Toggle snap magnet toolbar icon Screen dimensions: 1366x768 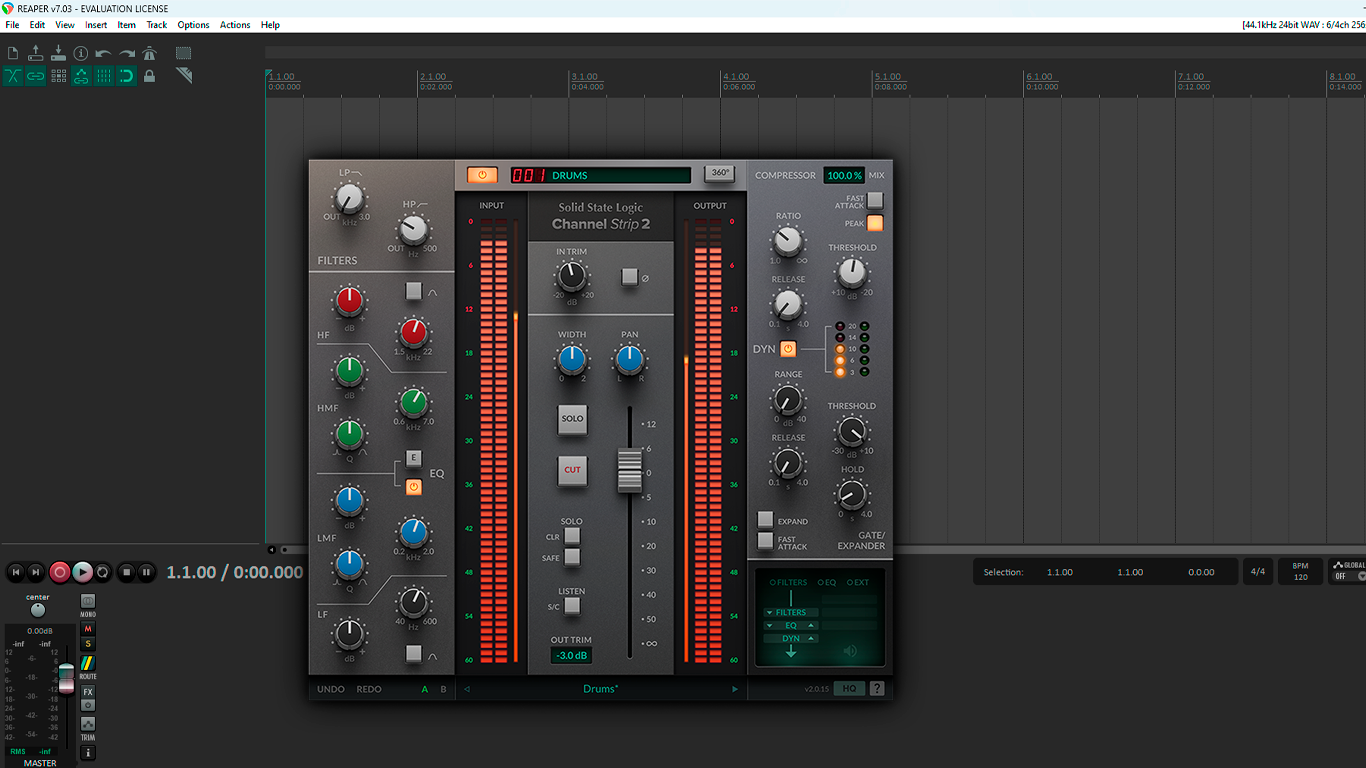[x=127, y=76]
